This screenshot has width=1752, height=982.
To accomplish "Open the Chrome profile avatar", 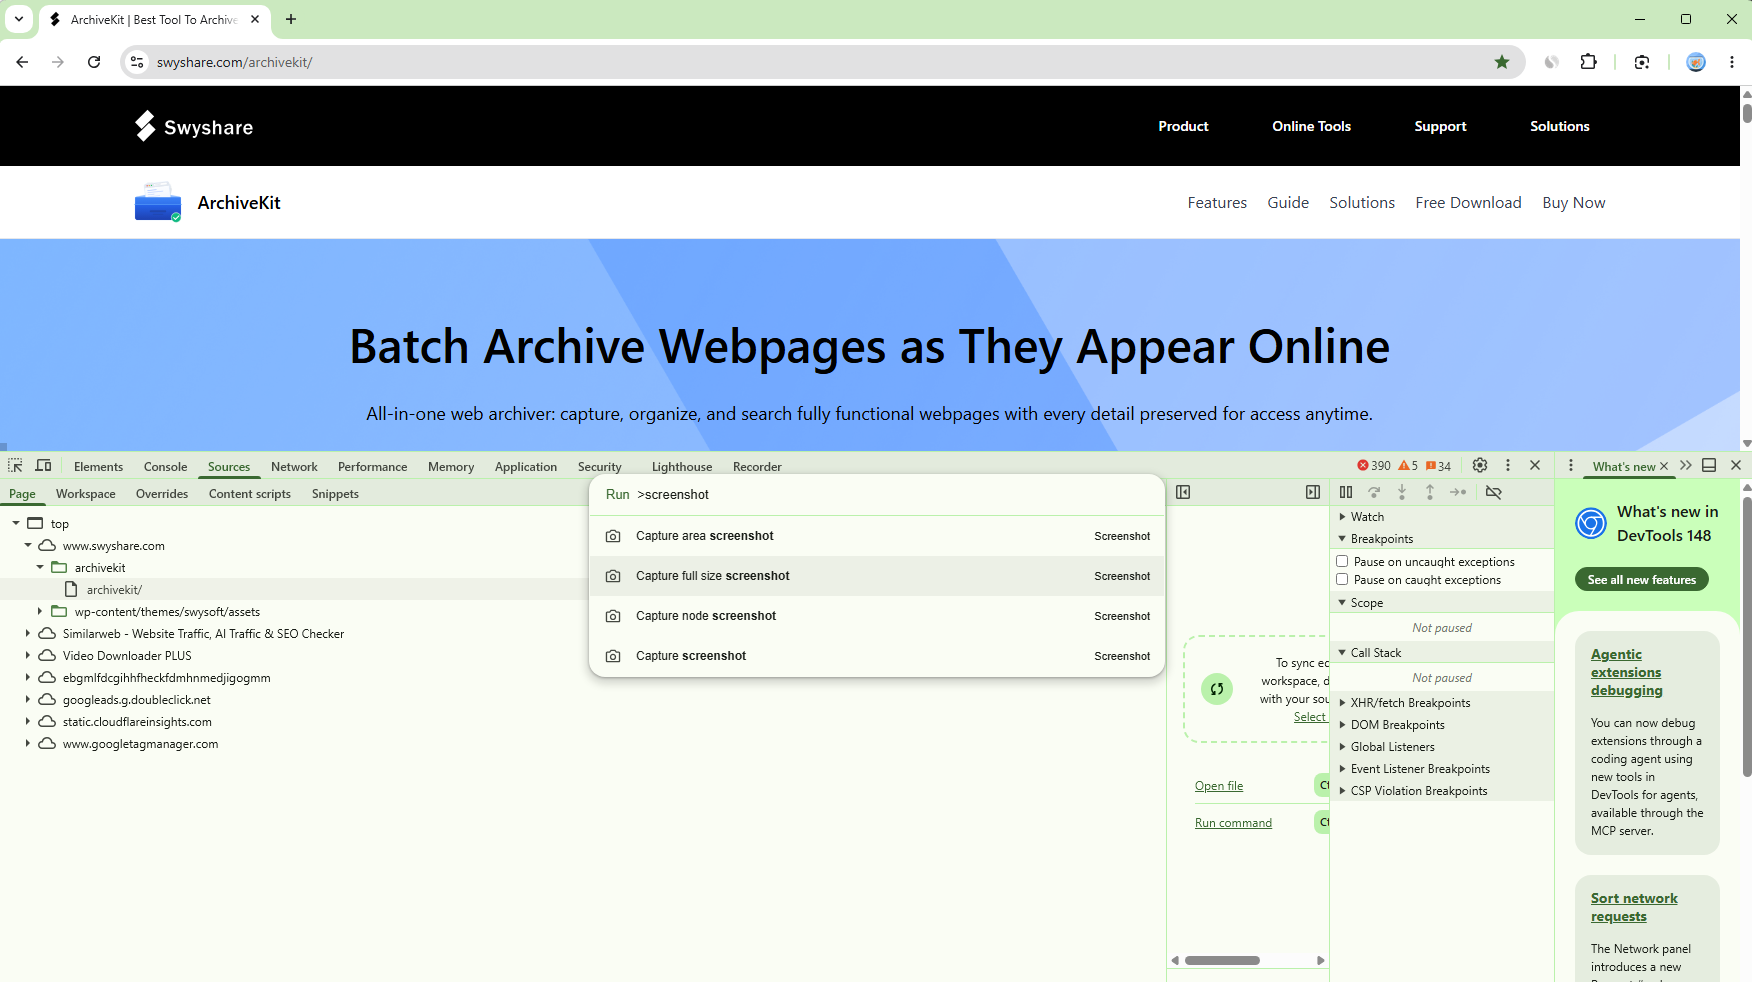I will point(1696,62).
